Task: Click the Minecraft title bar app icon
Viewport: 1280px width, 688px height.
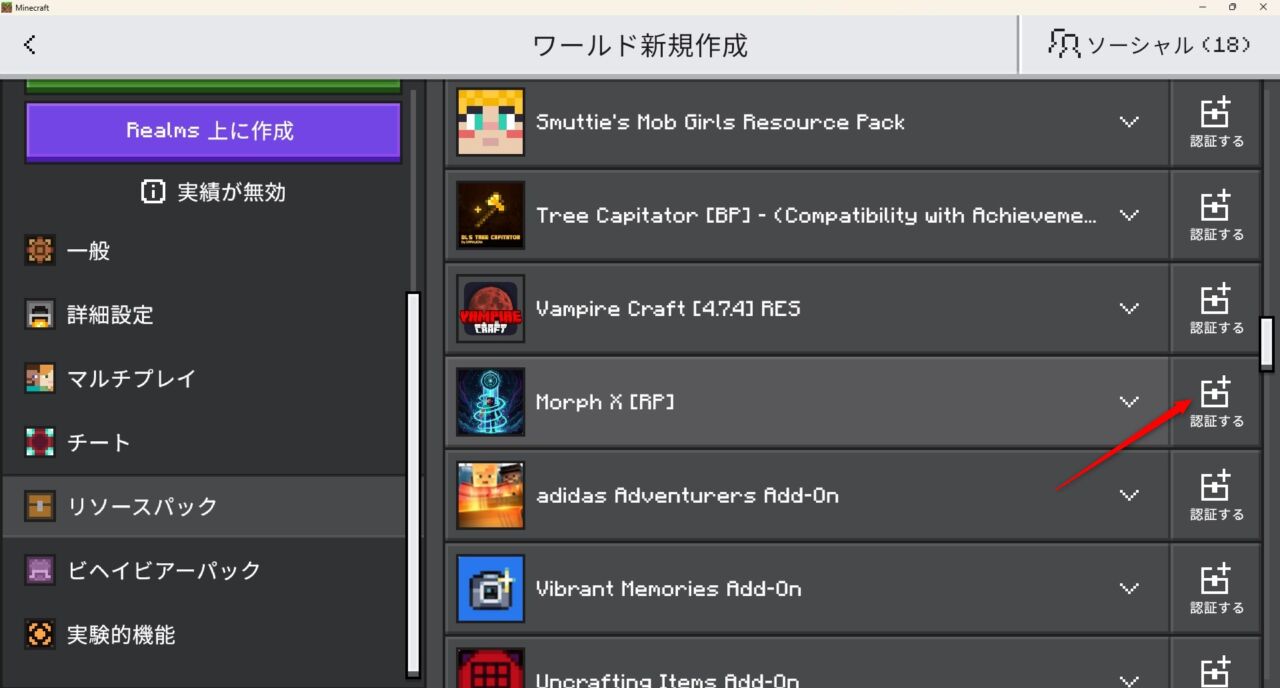Action: [x=8, y=7]
